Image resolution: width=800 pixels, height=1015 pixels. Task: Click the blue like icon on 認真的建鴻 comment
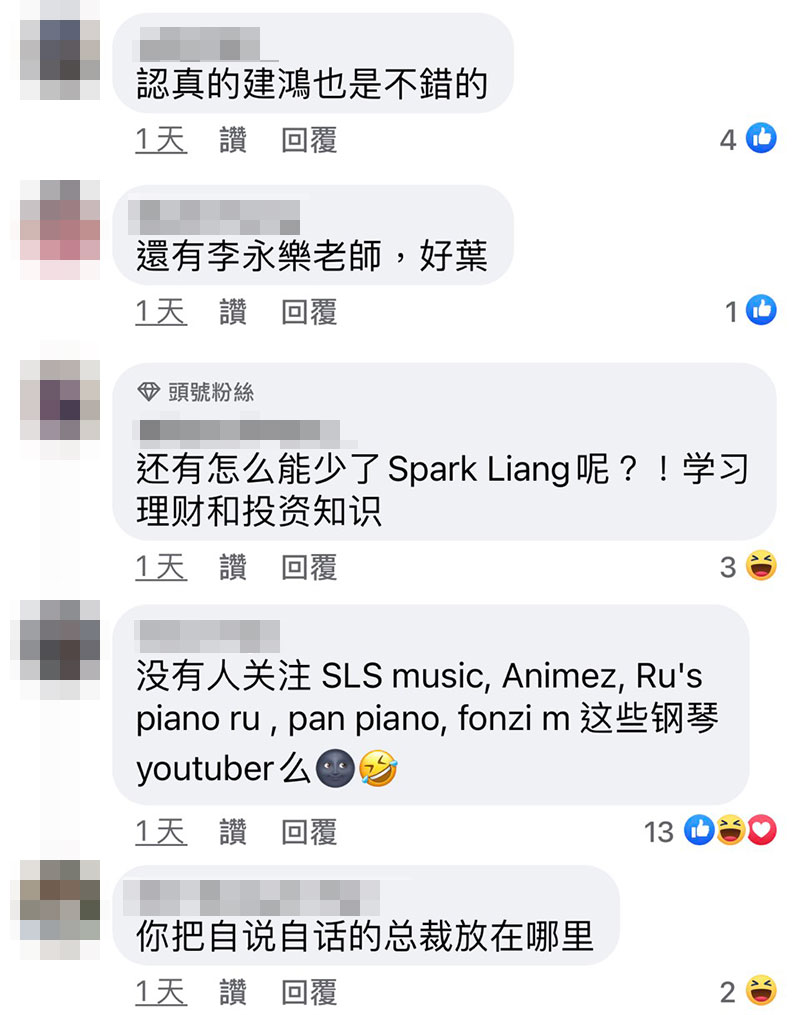[x=761, y=138]
